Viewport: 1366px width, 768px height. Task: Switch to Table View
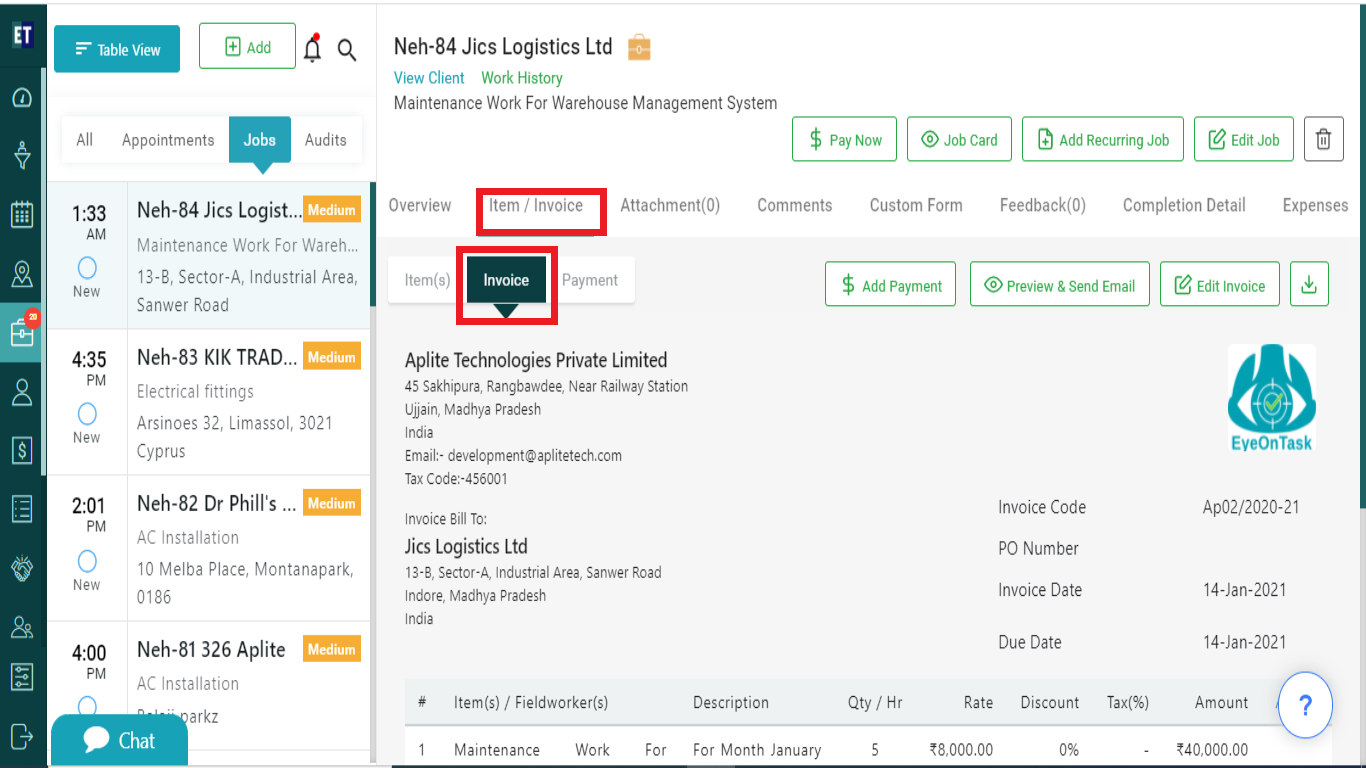[117, 49]
